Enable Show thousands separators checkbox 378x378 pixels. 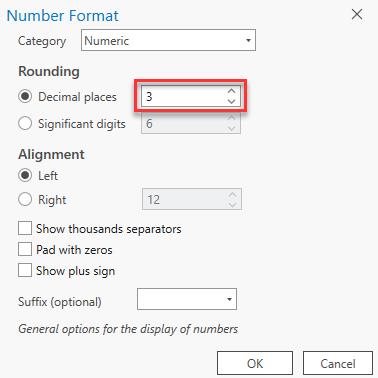tap(25, 229)
